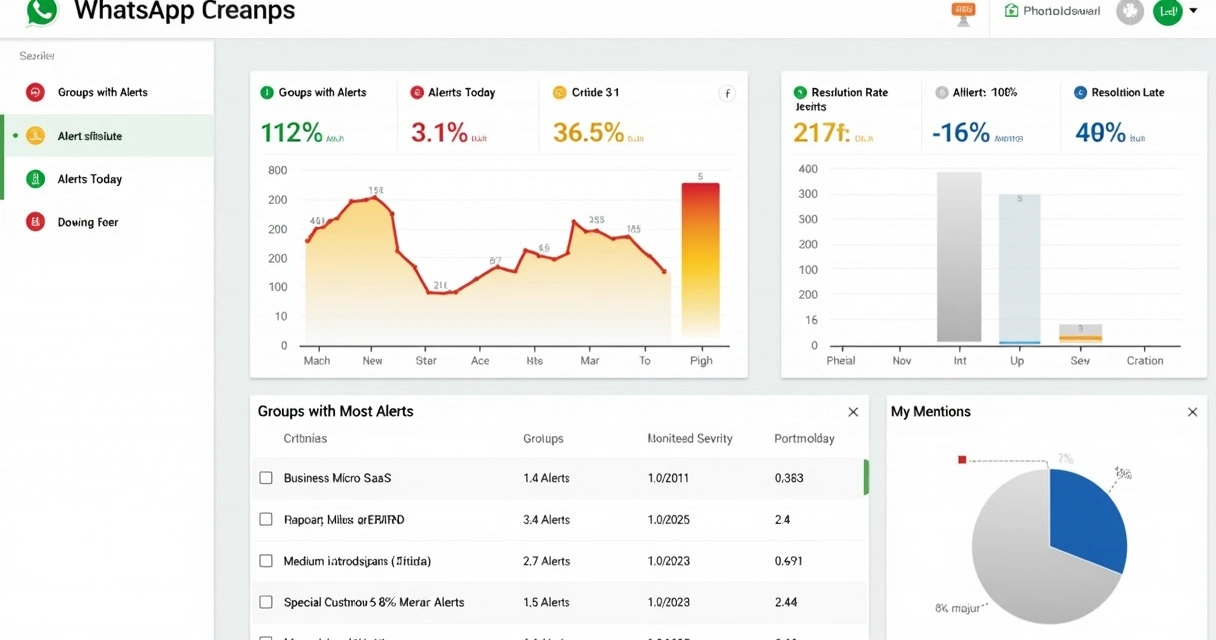Tick the Medium introdsjrans row checkbox
1216x640 pixels.
[x=266, y=561]
